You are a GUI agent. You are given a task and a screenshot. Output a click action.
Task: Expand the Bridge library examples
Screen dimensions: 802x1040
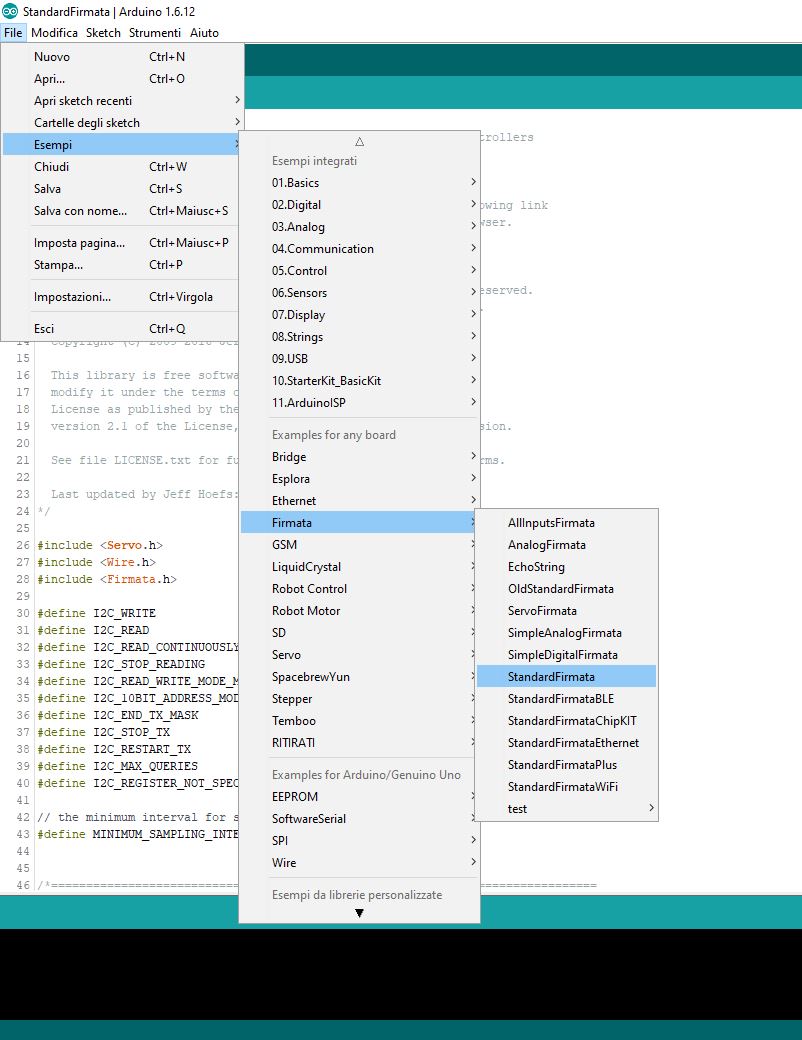point(360,456)
